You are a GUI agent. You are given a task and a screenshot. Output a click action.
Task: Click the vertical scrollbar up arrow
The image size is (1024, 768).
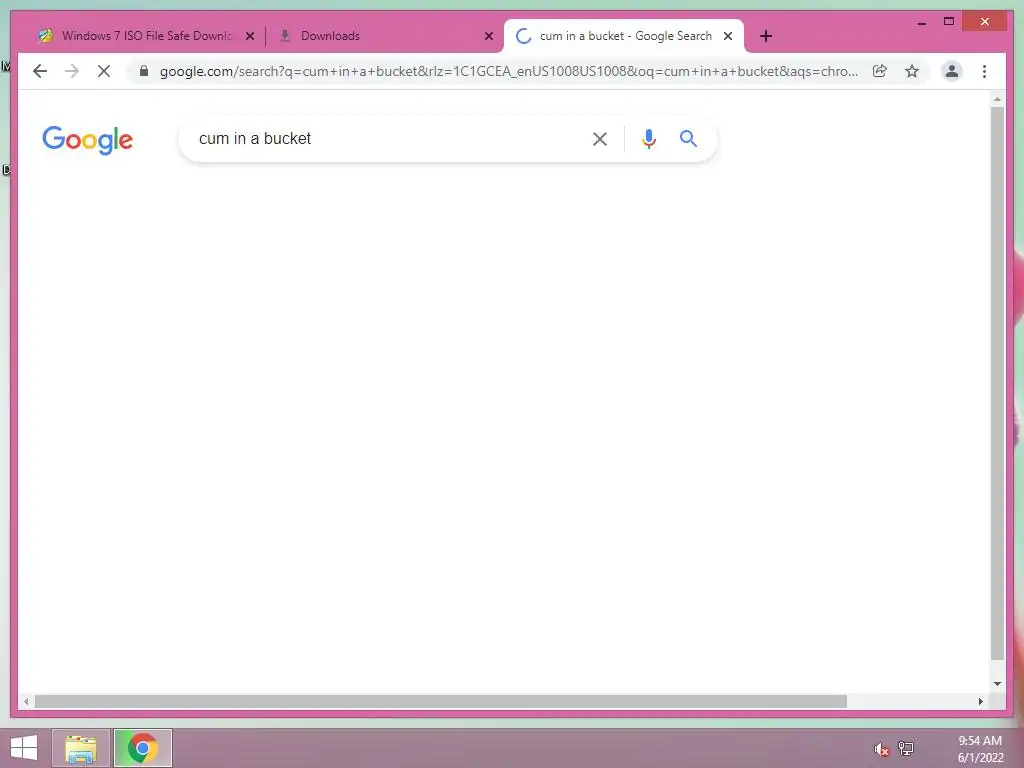click(x=997, y=99)
